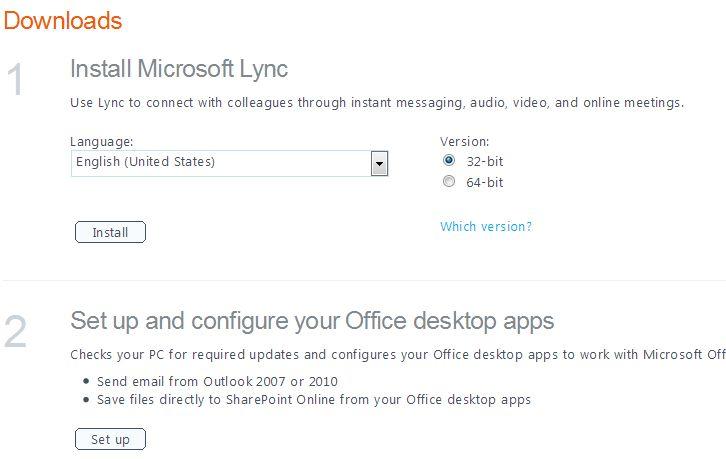
Task: Open the Which version? help link
Action: (486, 226)
